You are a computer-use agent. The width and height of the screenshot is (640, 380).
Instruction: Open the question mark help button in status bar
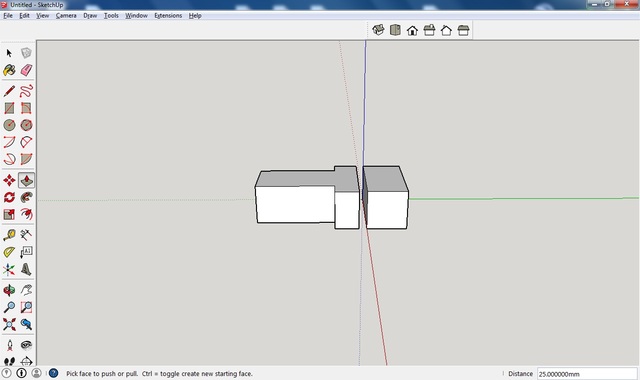(53, 373)
